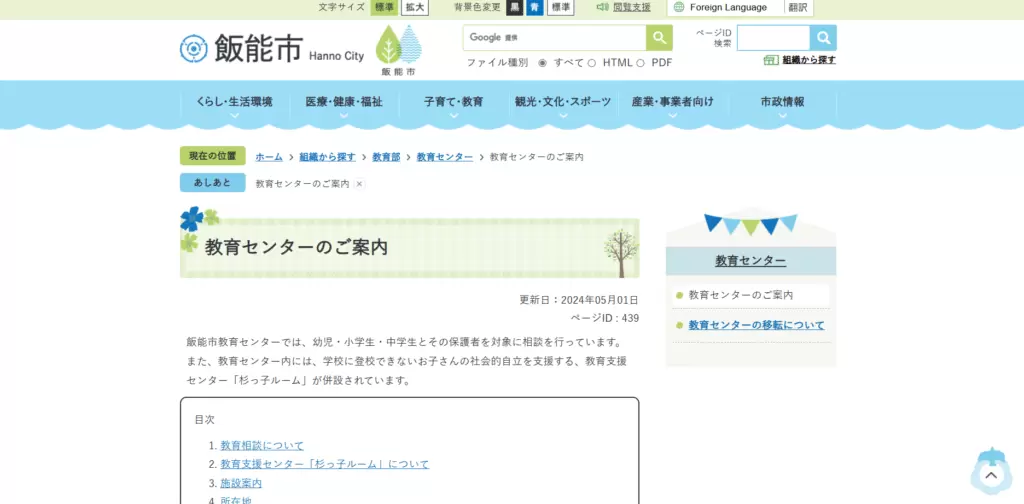Click the page ID search magnifier button
The height and width of the screenshot is (504, 1024).
coord(823,38)
